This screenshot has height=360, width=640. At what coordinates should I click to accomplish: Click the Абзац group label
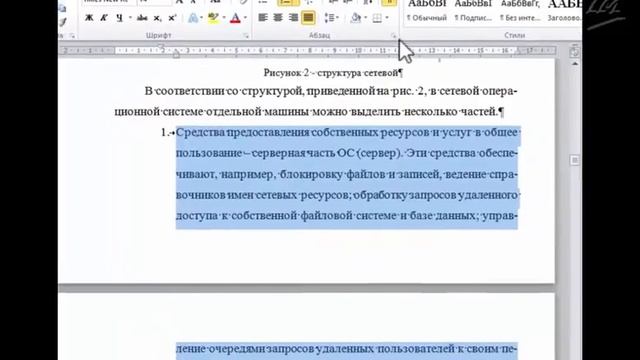(x=319, y=36)
